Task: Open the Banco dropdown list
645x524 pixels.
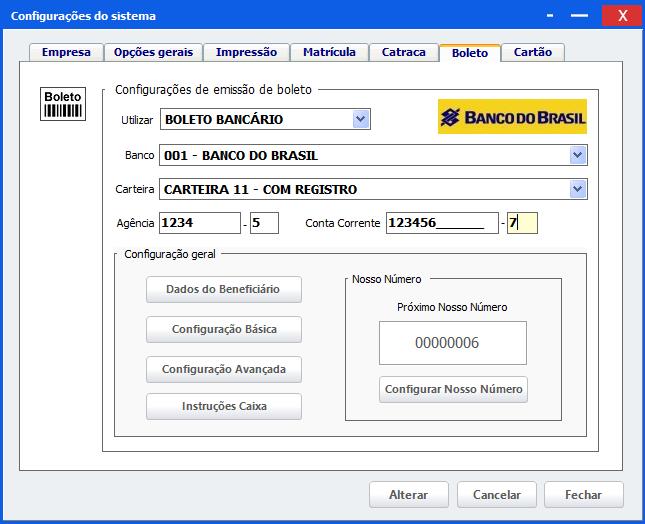Action: click(578, 155)
